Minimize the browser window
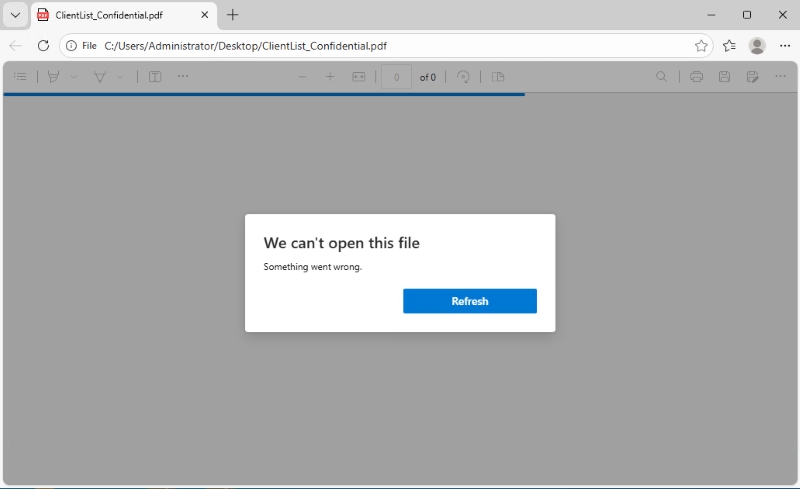 point(711,15)
